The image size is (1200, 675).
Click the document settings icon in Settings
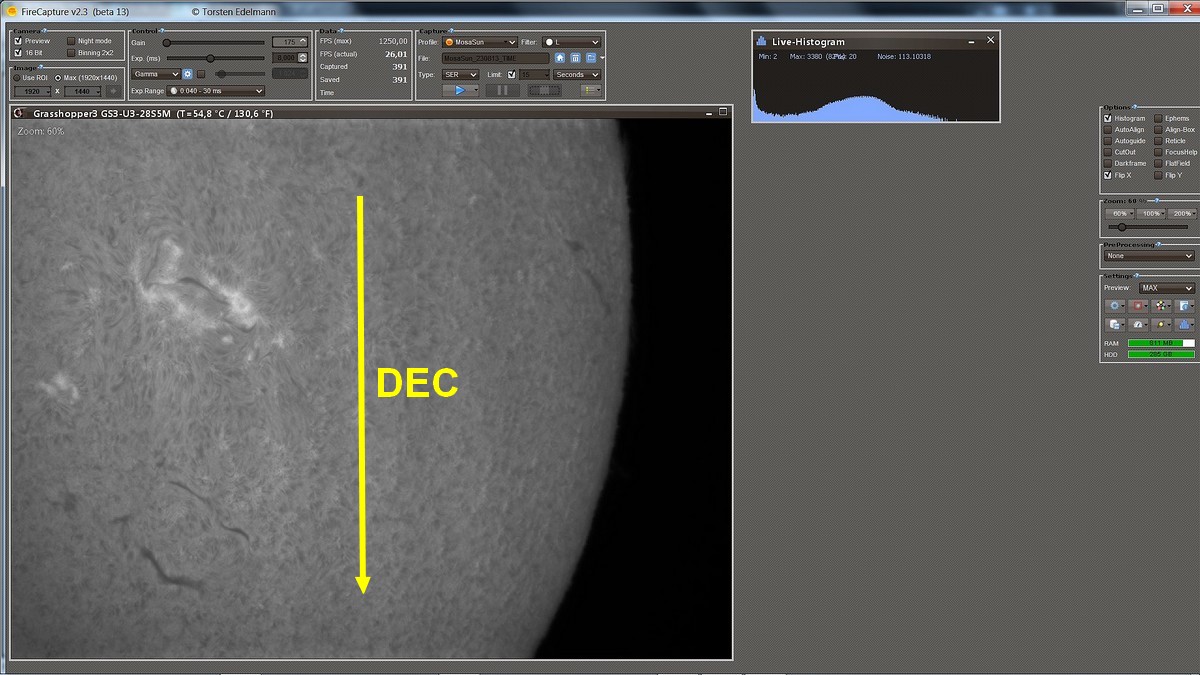pyautogui.click(x=1185, y=305)
